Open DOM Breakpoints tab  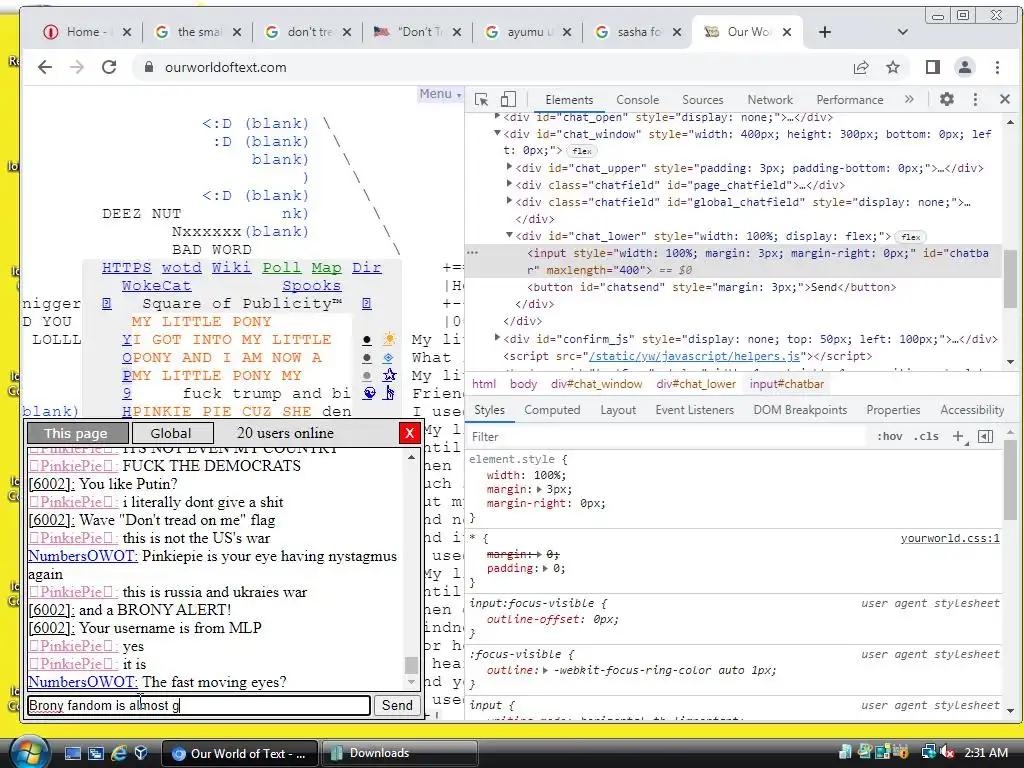pyautogui.click(x=800, y=410)
